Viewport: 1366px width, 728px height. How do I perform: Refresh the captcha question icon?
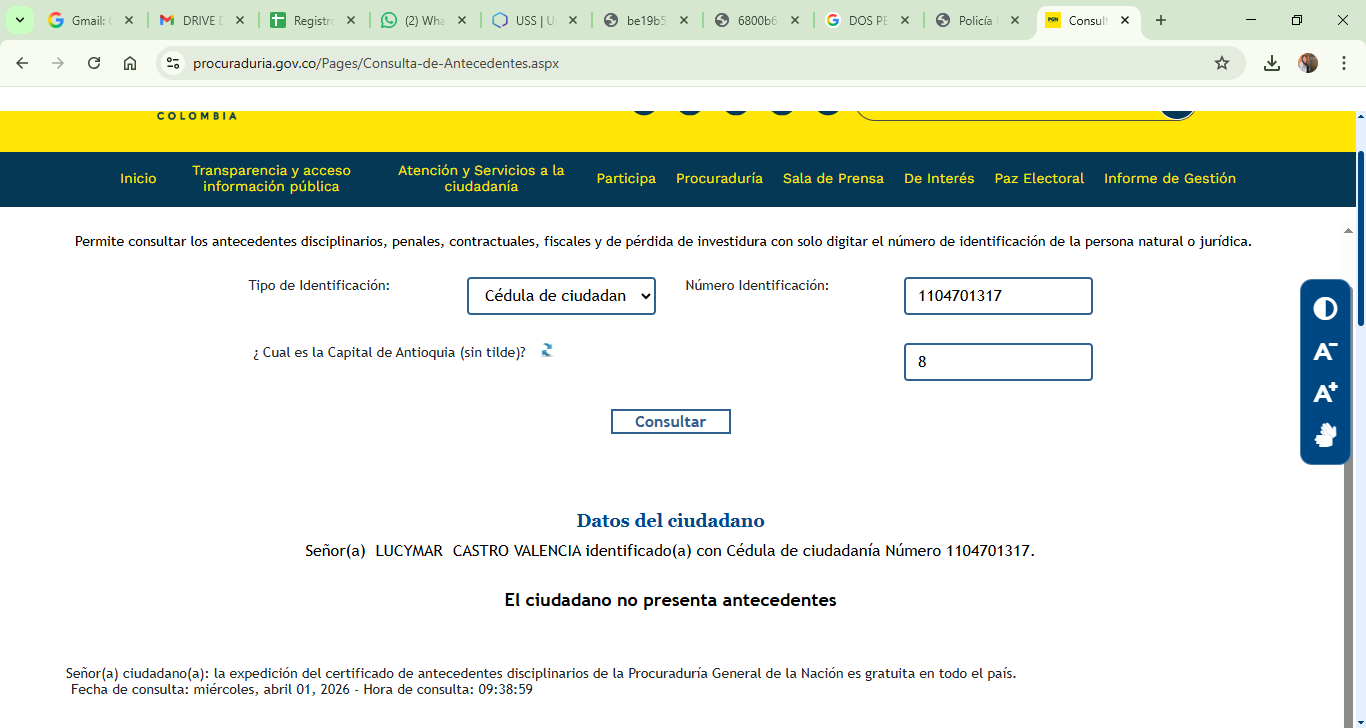point(547,350)
